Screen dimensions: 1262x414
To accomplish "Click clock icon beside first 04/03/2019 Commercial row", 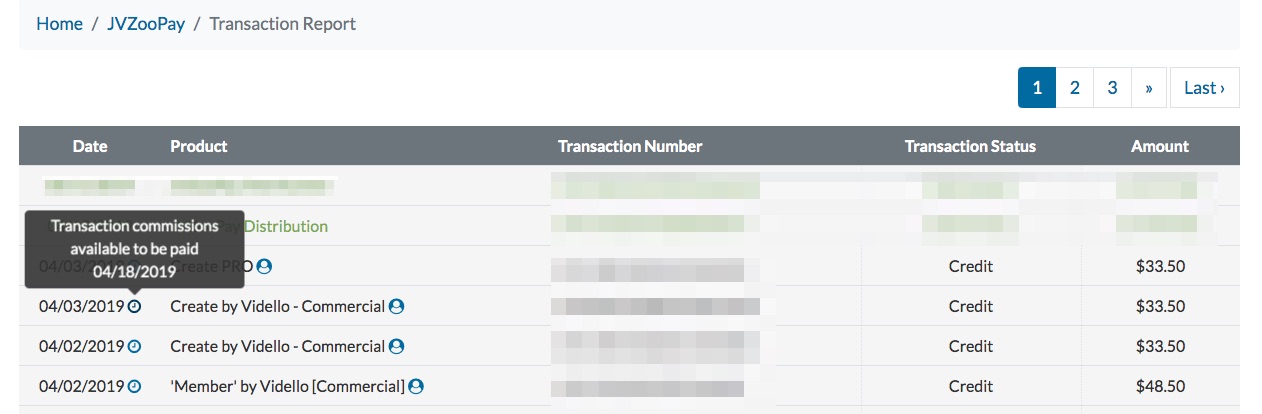I will (x=135, y=307).
